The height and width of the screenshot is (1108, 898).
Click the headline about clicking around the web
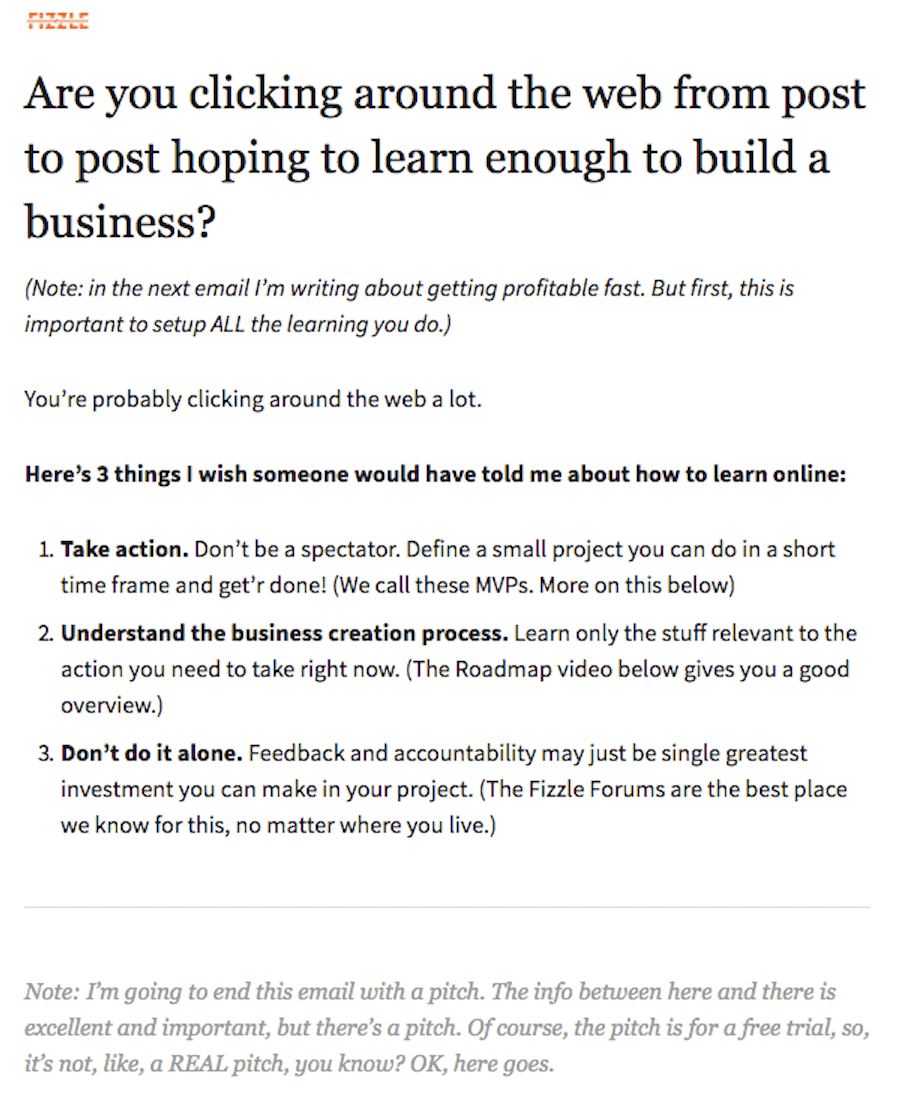[x=444, y=157]
